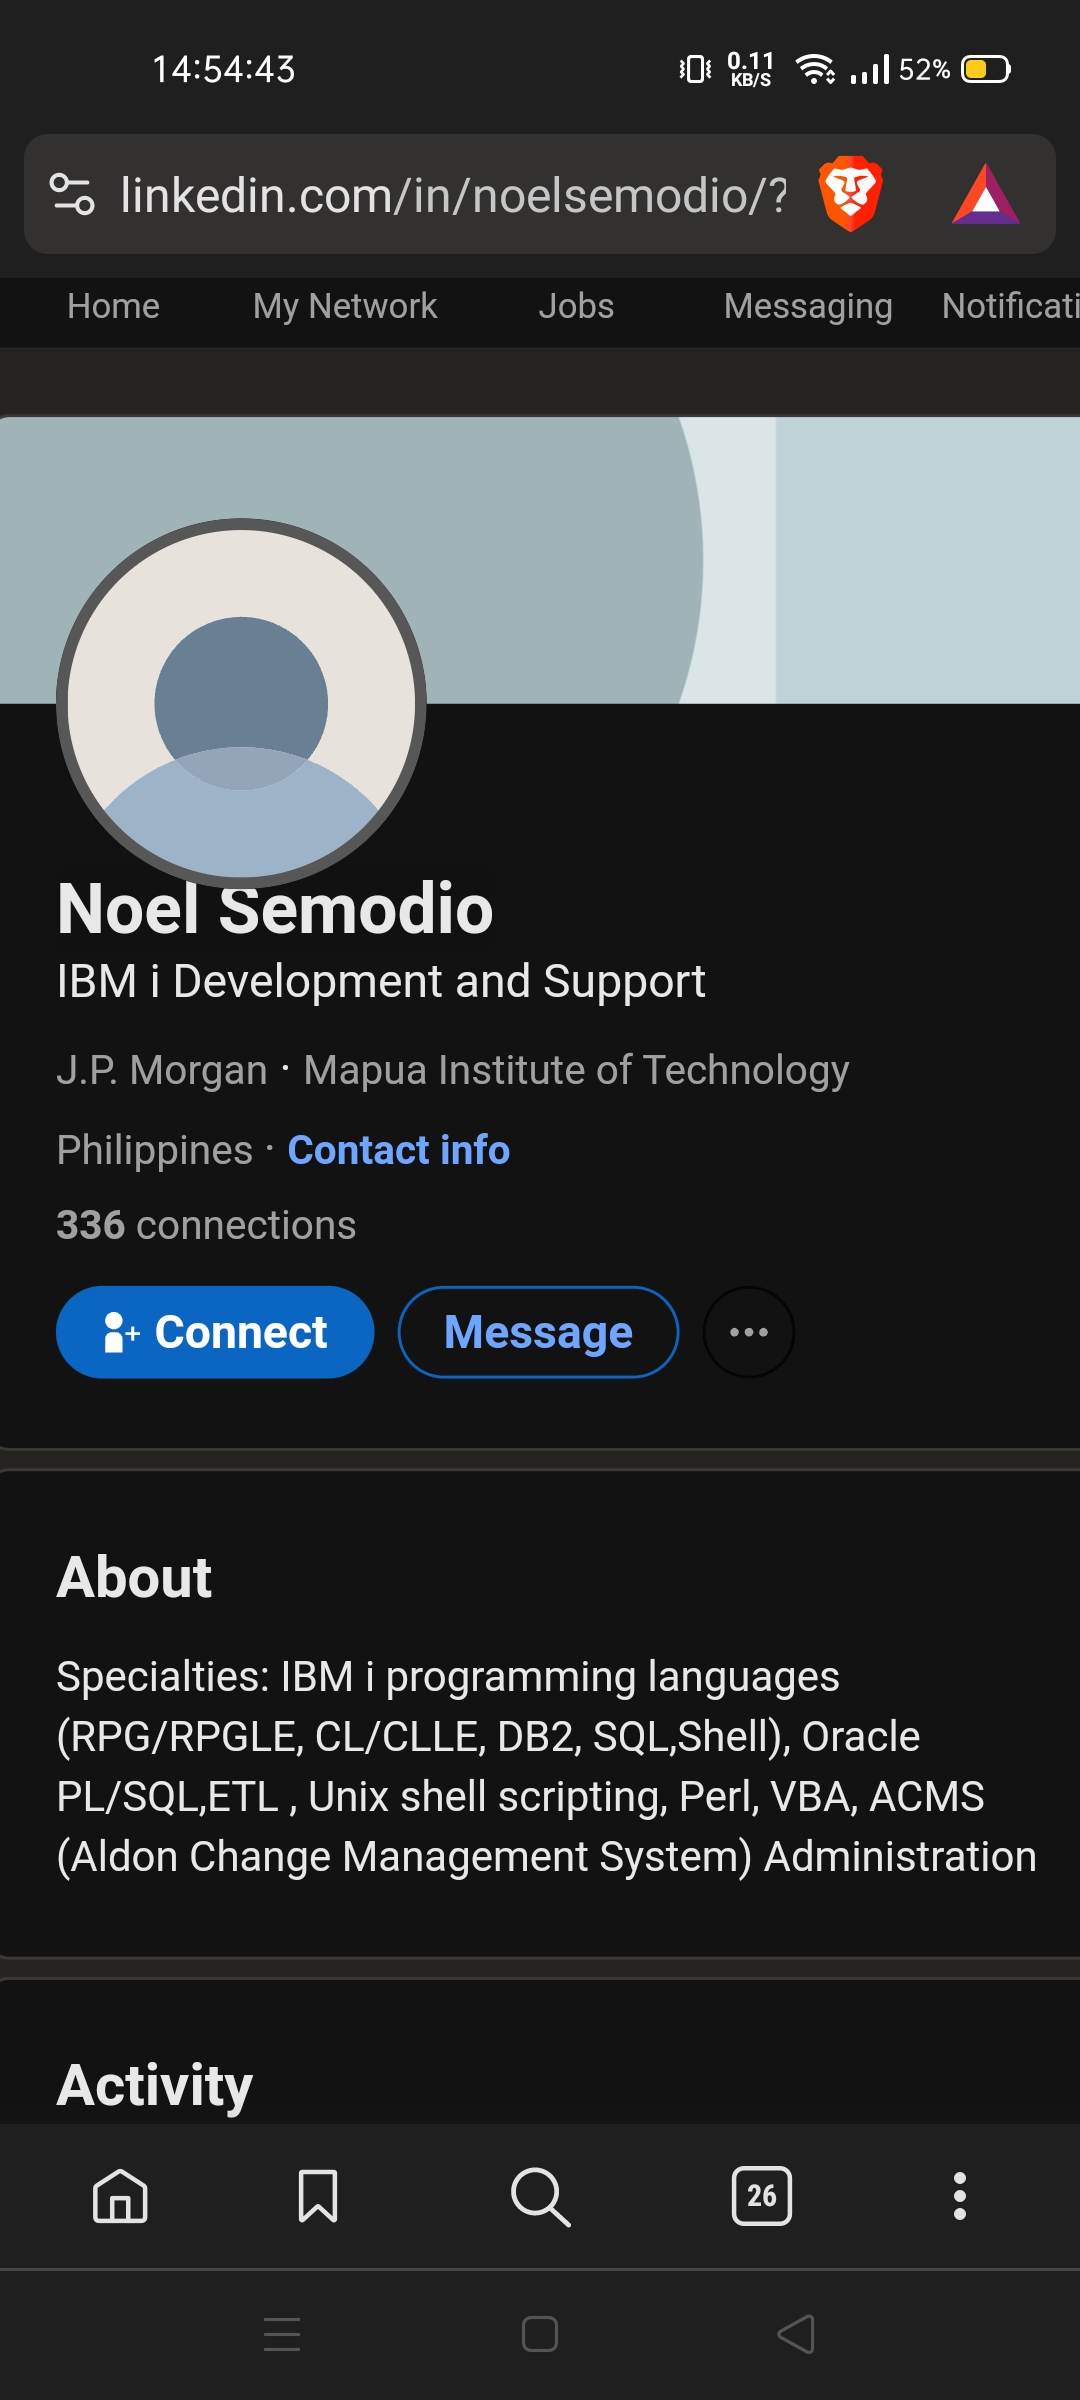
Task: Open Android menu lines navigation button
Action: click(282, 2335)
